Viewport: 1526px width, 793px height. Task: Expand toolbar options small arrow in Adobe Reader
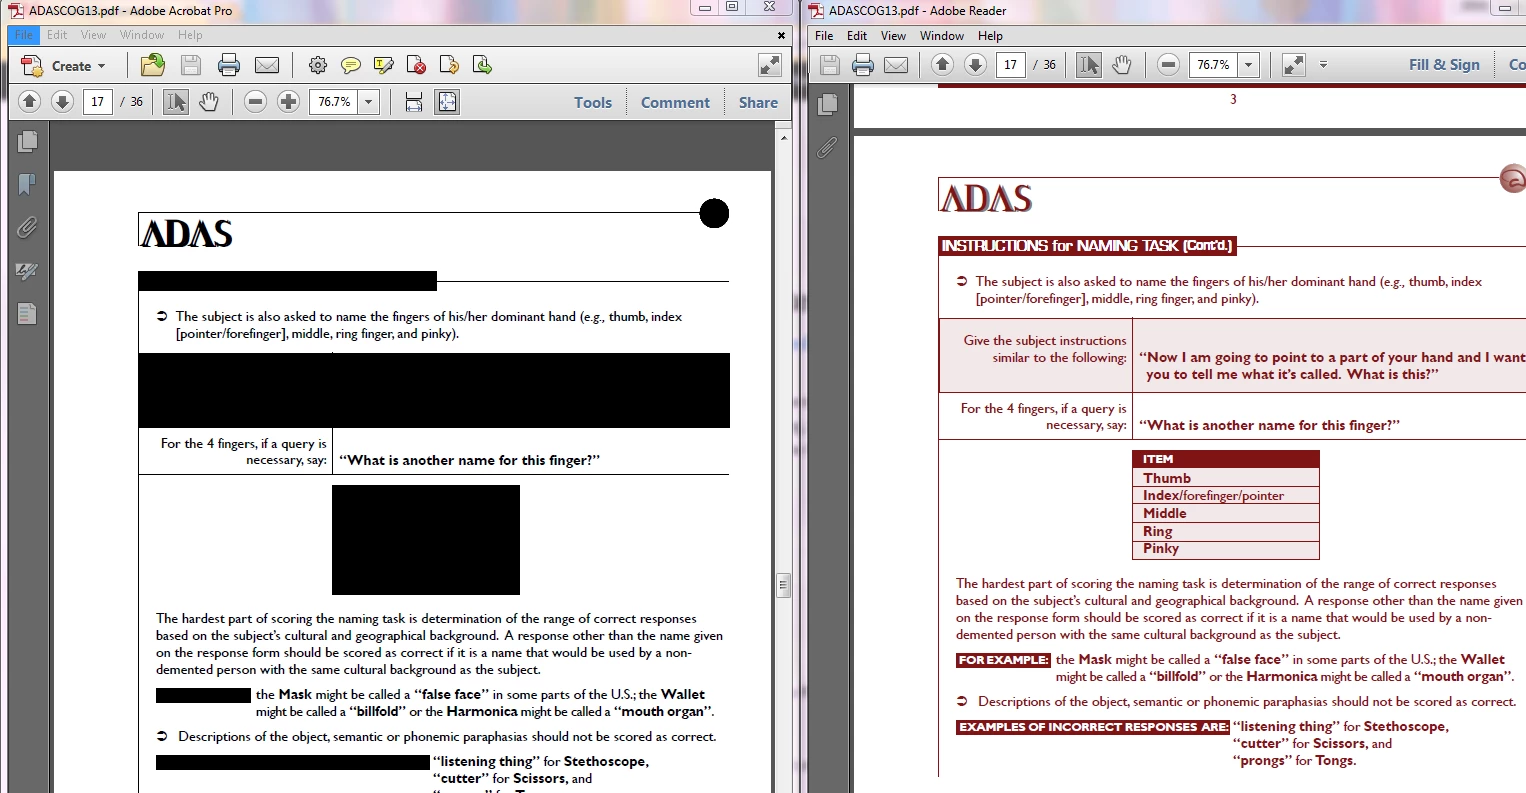click(1323, 65)
